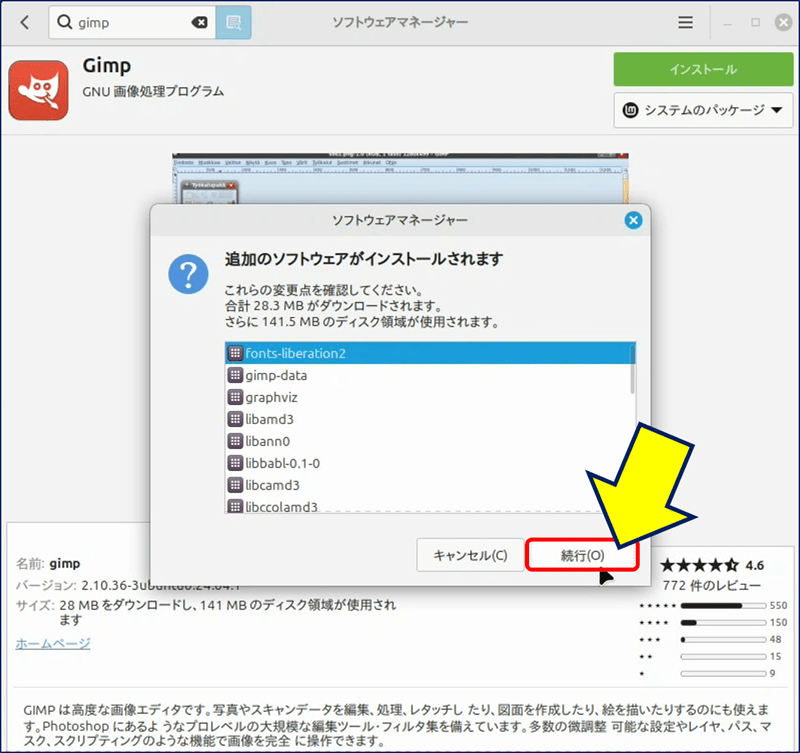Select fonts-liberation2 in the package list
The width and height of the screenshot is (800, 753).
[x=430, y=353]
